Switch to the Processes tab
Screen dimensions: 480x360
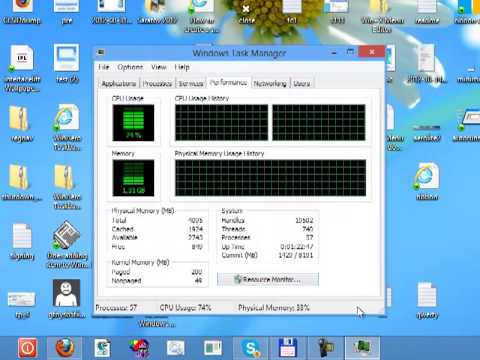tap(157, 83)
